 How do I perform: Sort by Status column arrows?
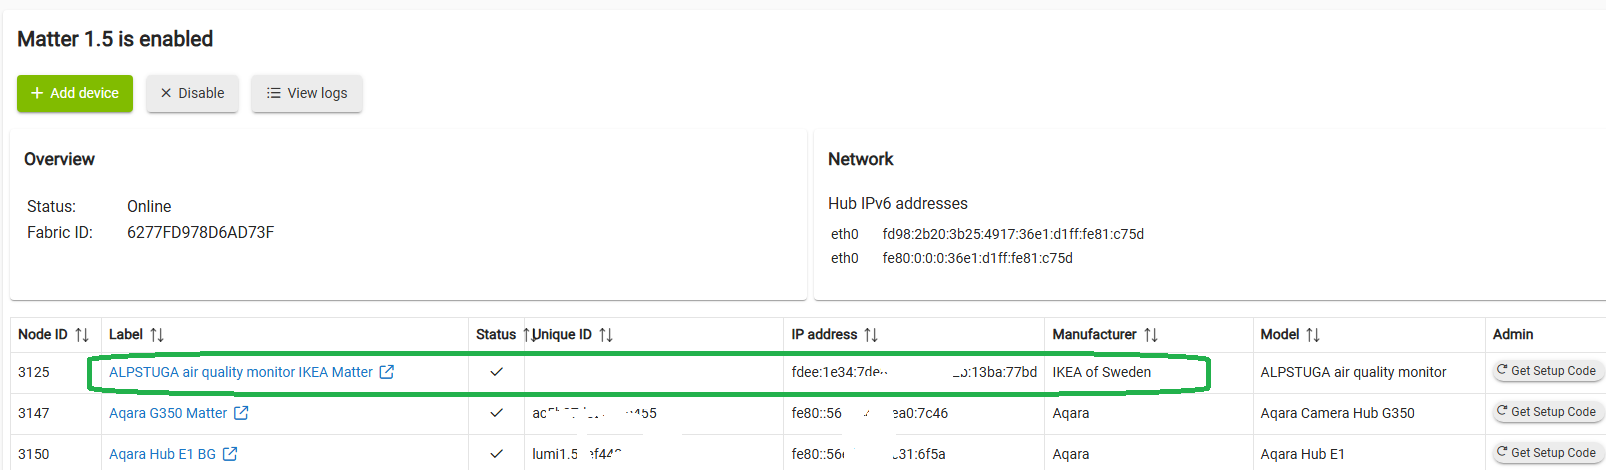tap(527, 335)
